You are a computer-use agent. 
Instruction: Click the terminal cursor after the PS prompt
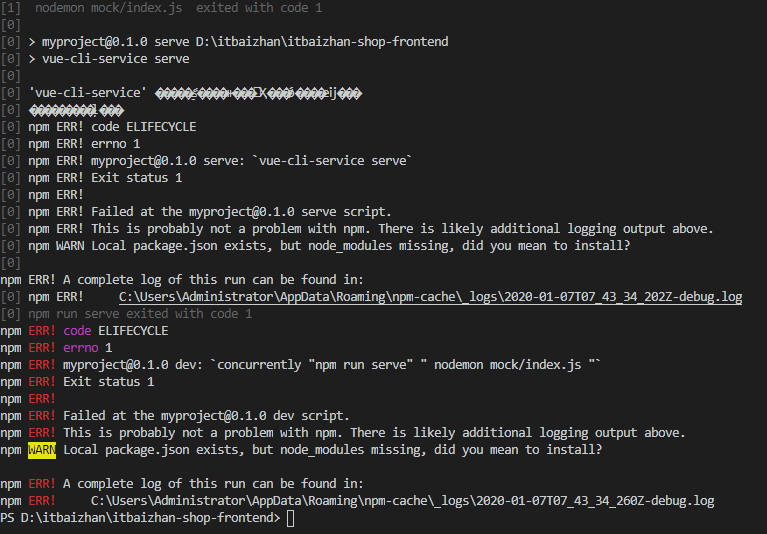click(x=291, y=518)
